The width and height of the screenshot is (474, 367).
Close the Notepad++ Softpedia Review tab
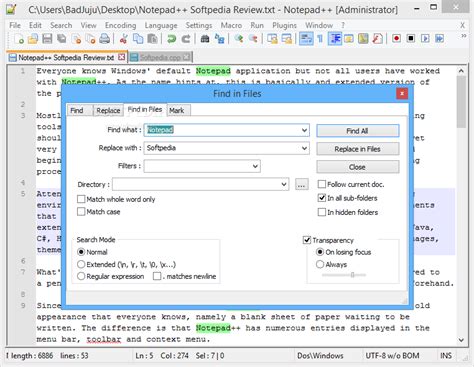pos(122,57)
